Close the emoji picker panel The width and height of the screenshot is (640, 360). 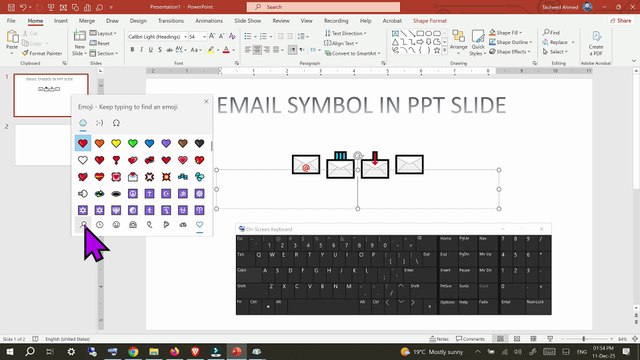[x=206, y=101]
